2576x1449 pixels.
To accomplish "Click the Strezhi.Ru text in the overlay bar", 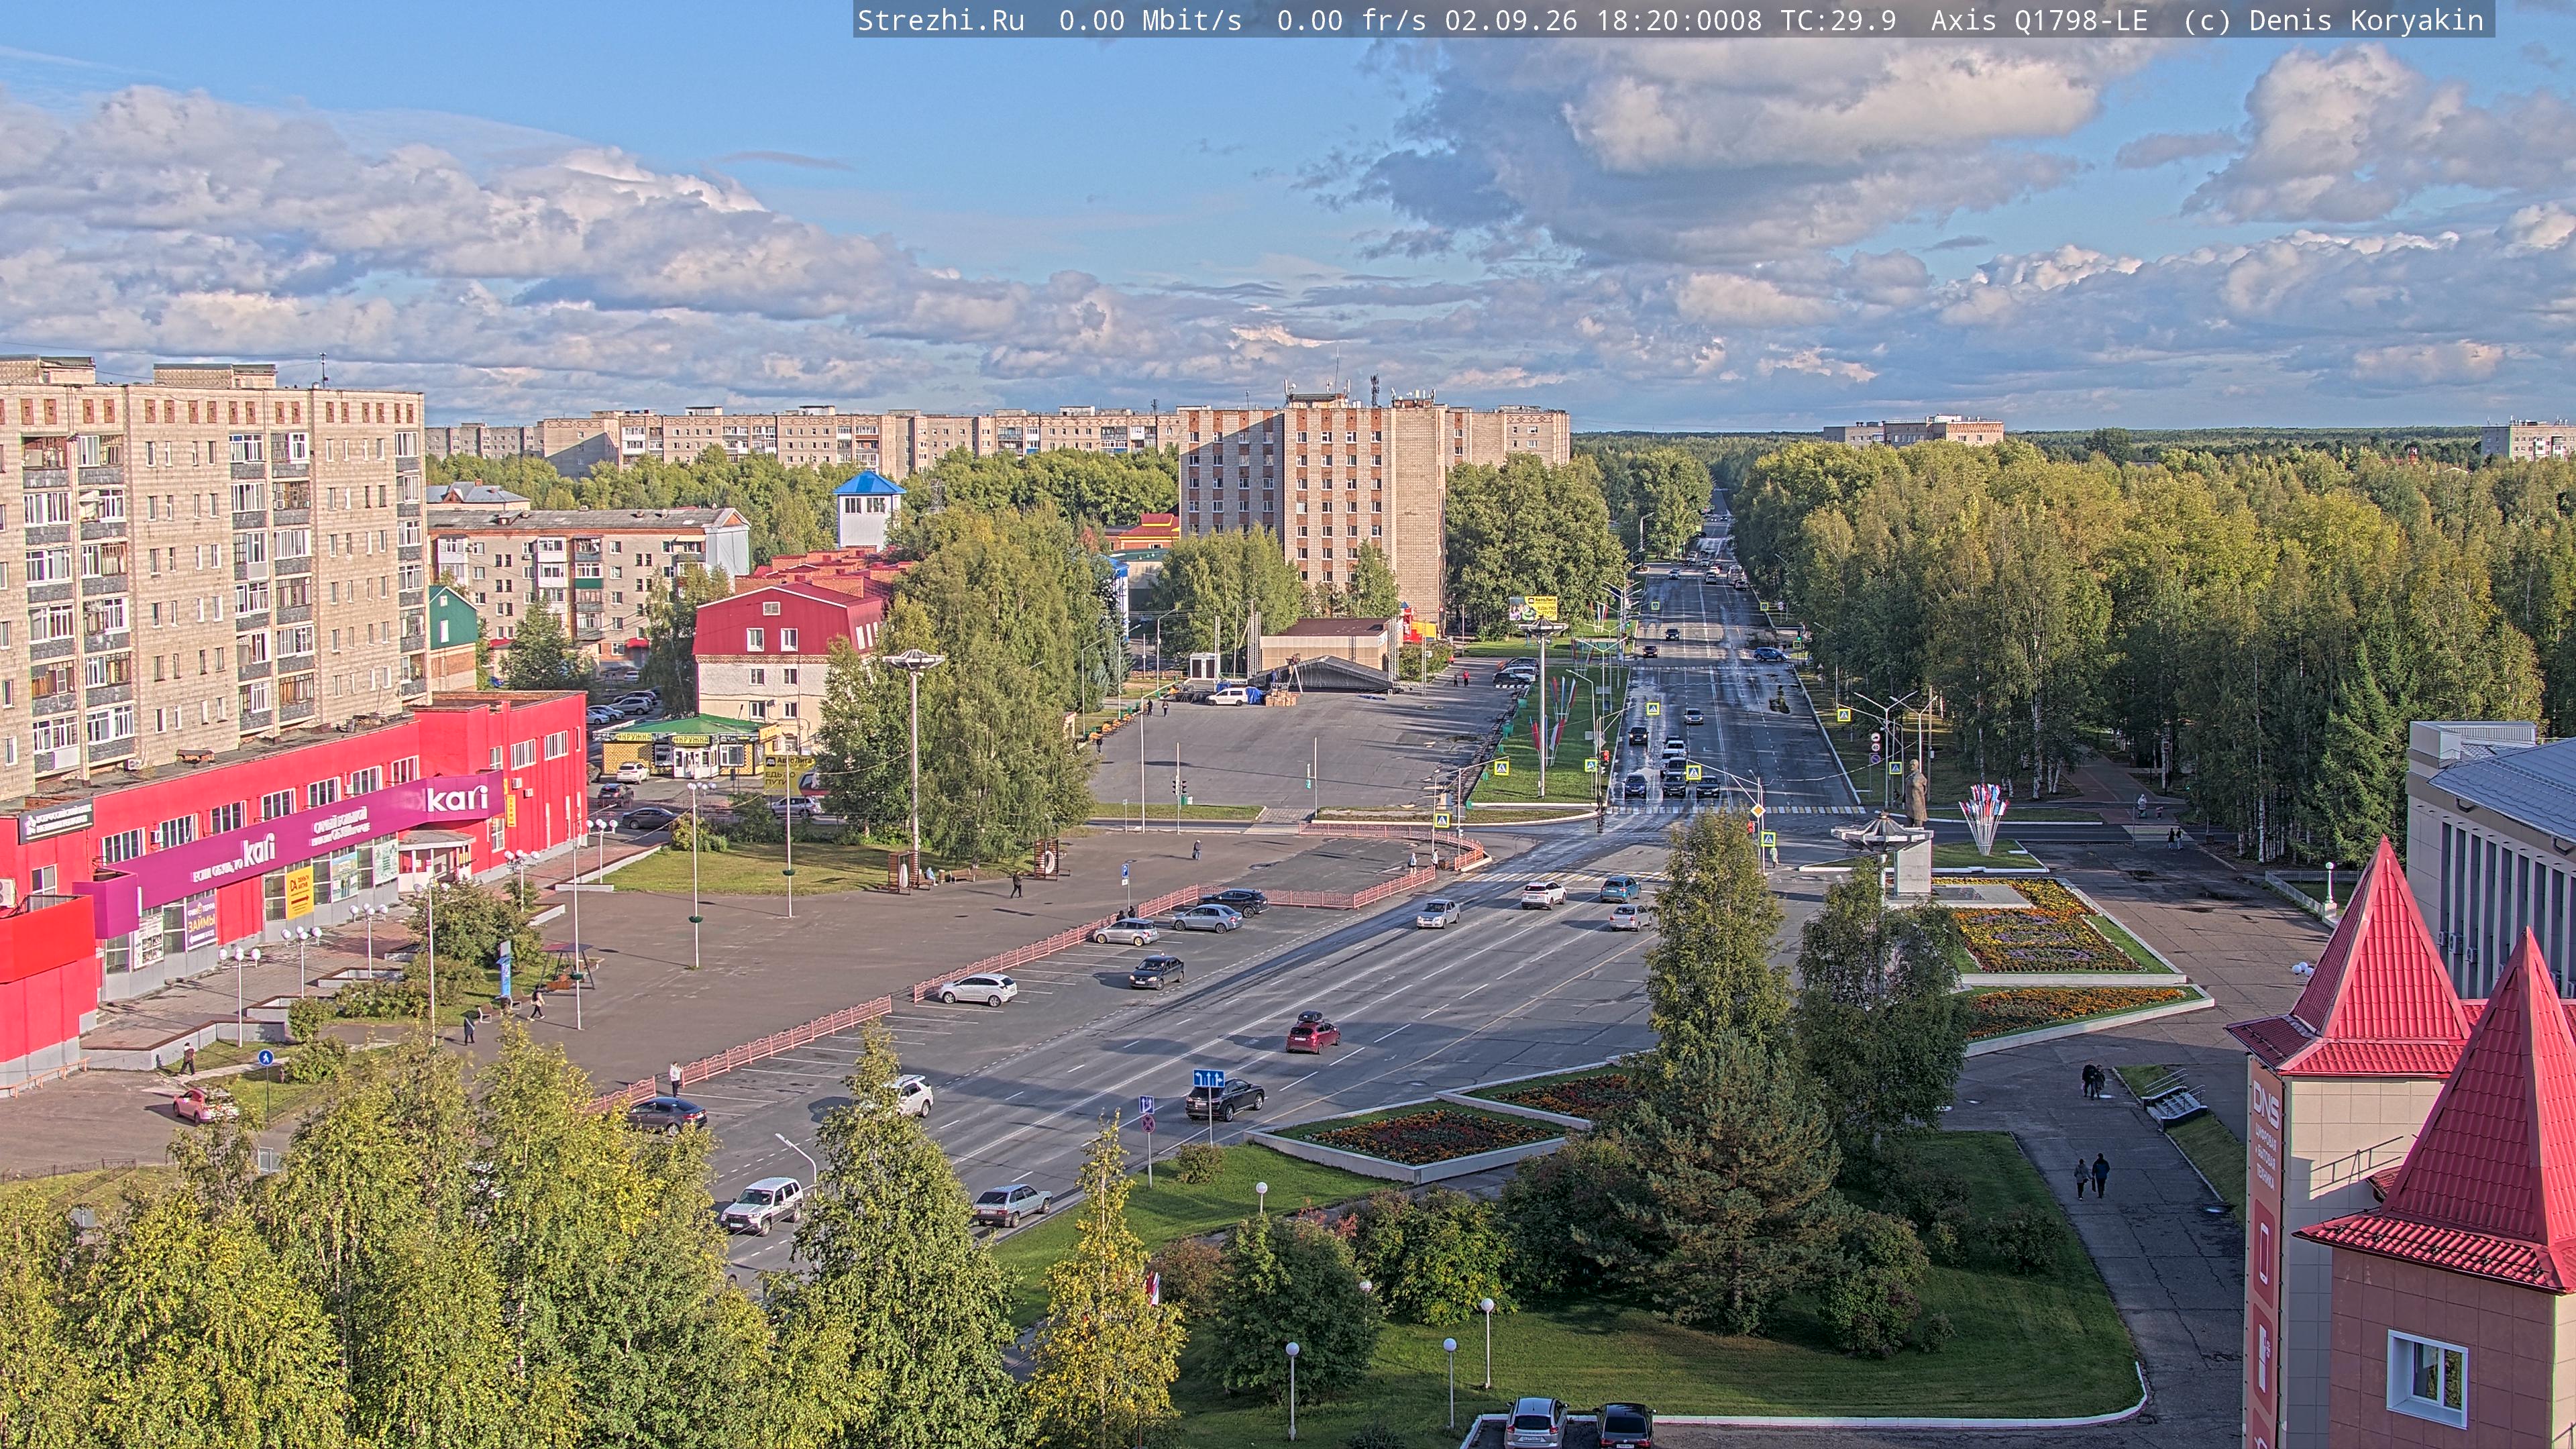I will (940, 20).
